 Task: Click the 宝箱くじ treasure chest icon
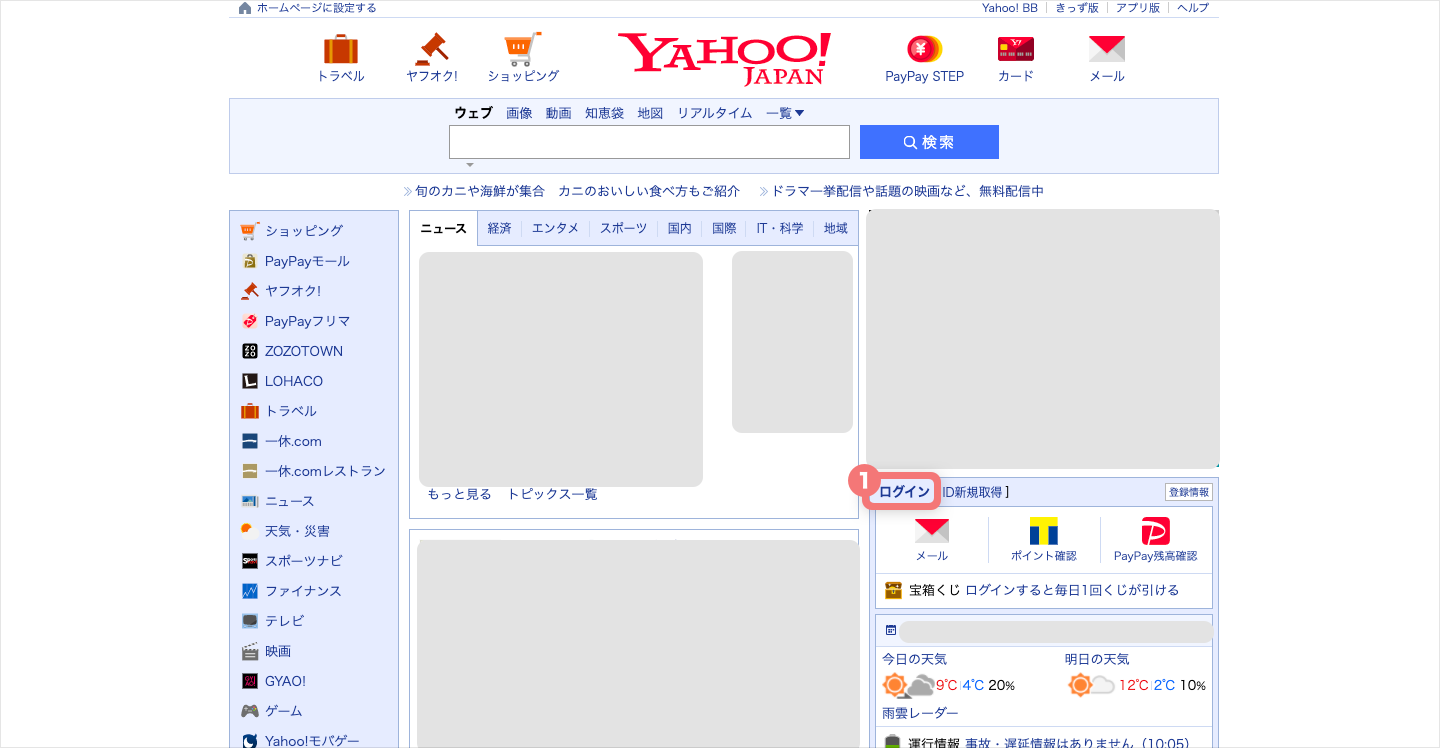[893, 590]
